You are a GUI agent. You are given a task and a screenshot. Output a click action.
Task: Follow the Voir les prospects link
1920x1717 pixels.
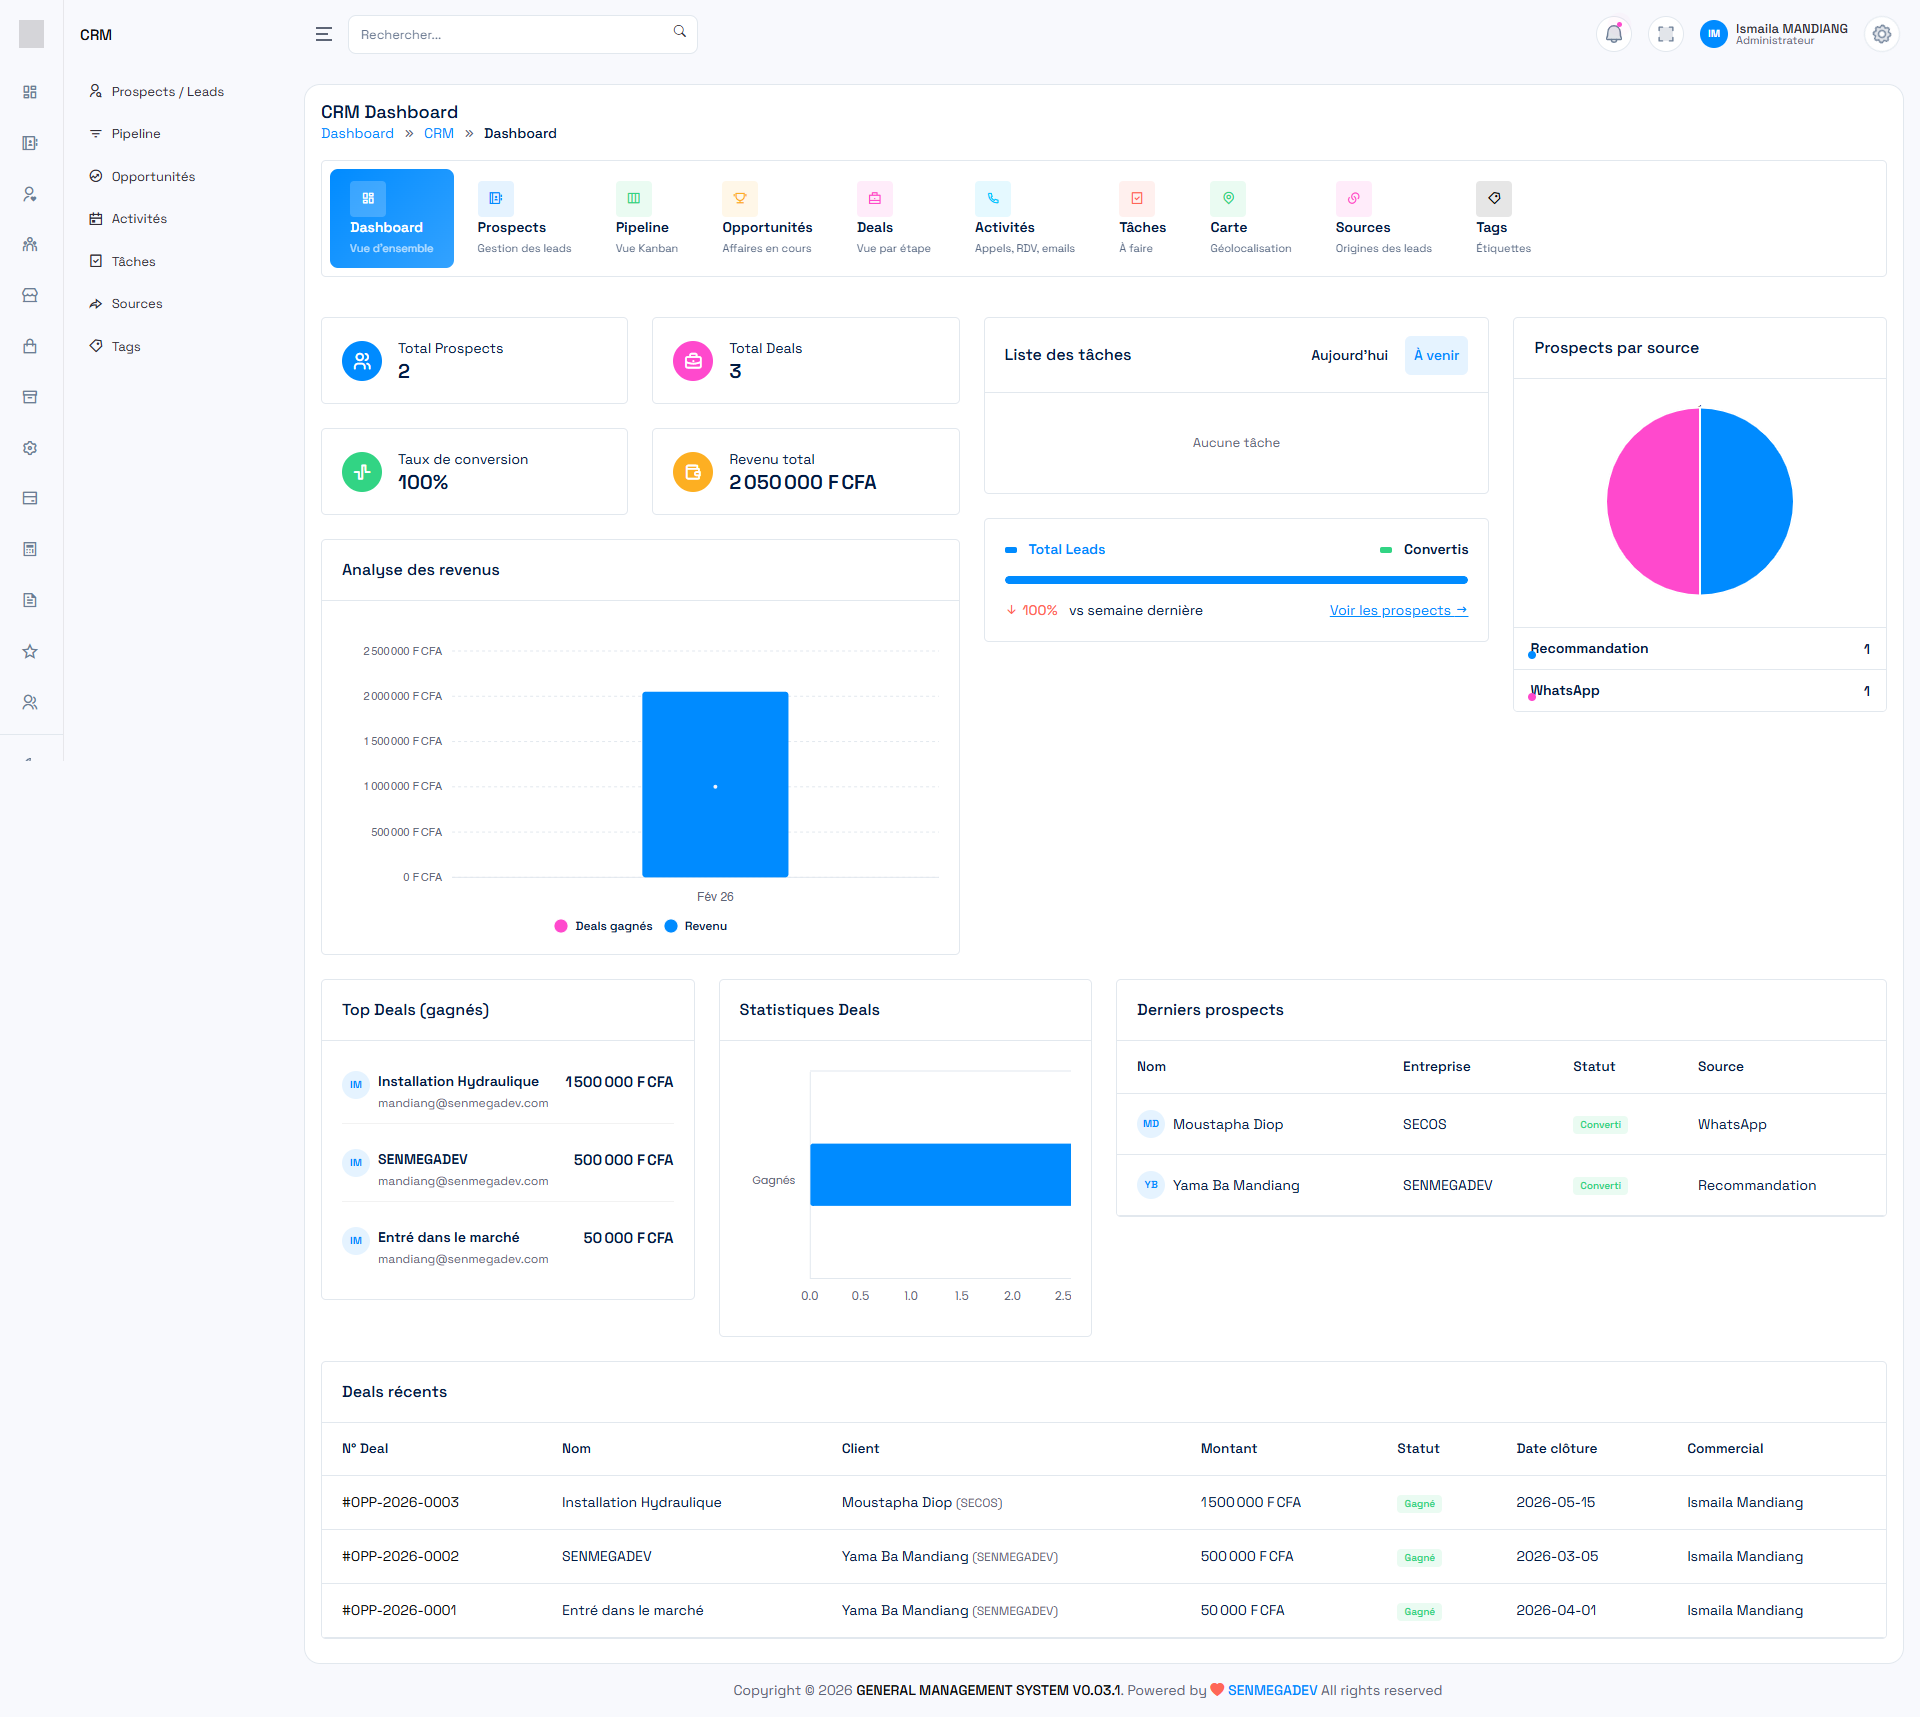1397,610
